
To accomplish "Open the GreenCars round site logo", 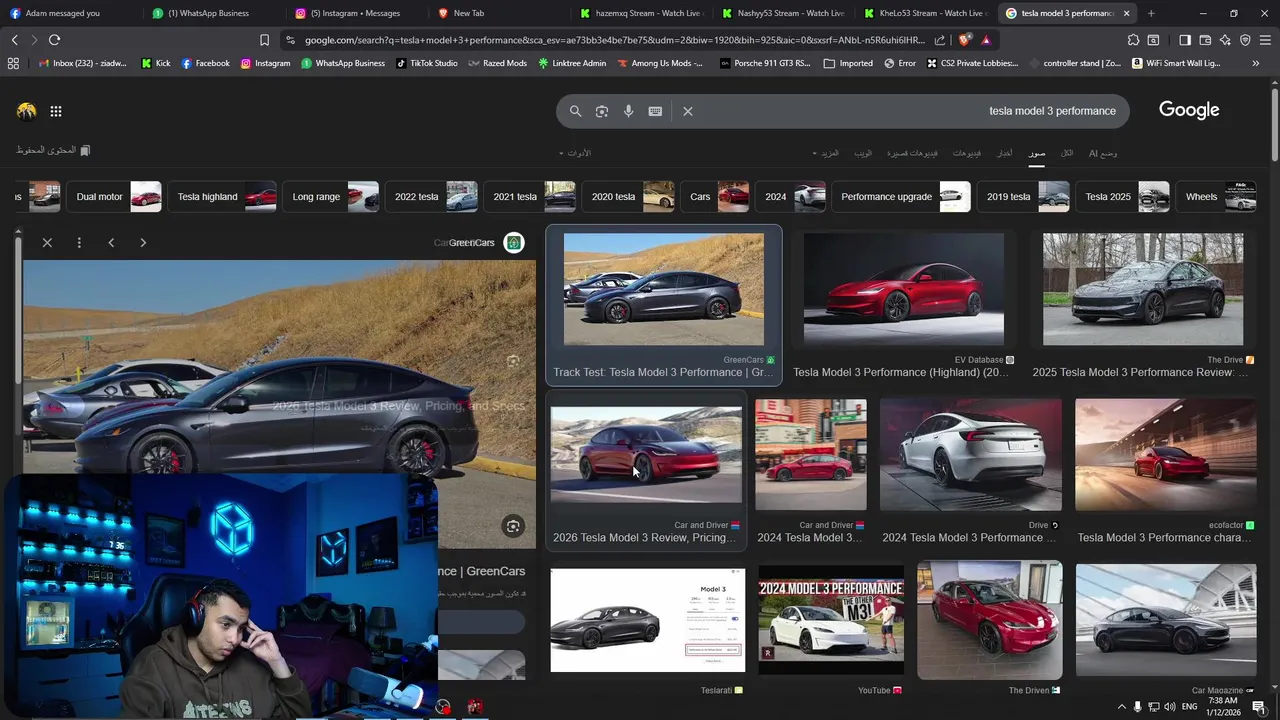I will click(514, 242).
